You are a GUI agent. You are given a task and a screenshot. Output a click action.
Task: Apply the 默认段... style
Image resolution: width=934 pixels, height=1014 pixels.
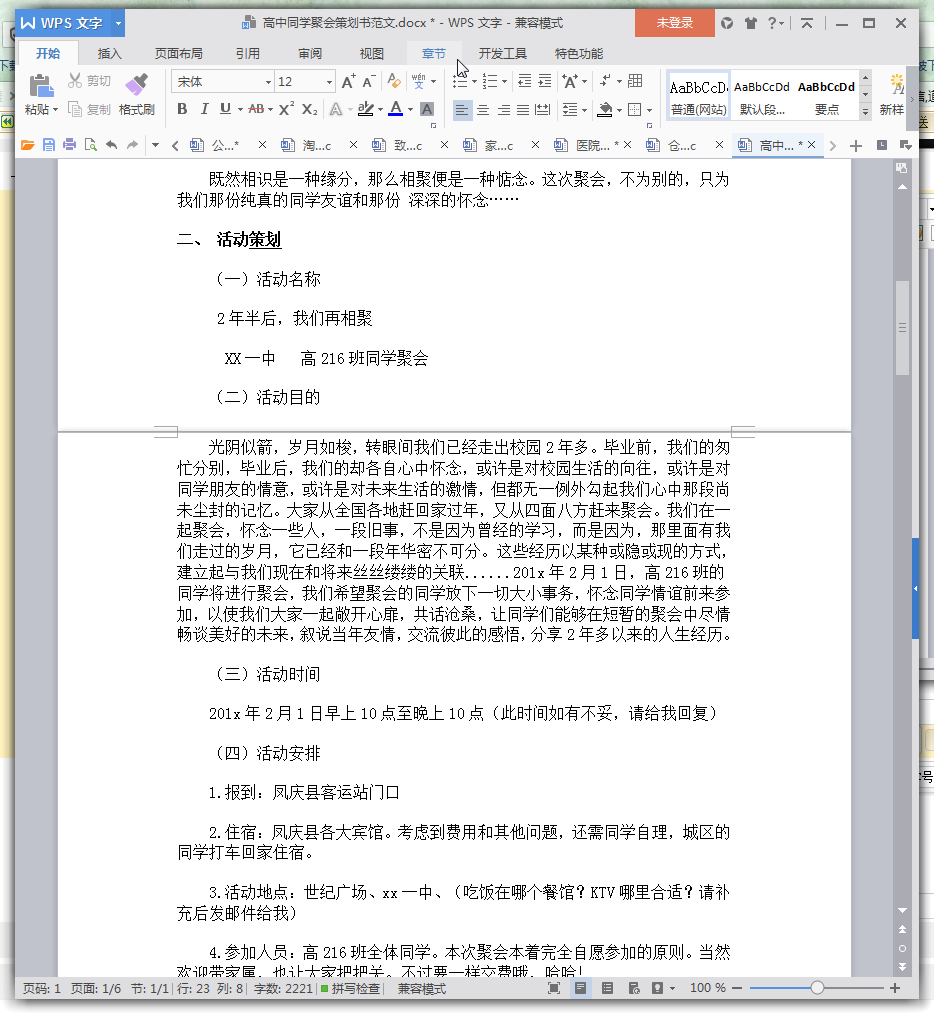762,95
